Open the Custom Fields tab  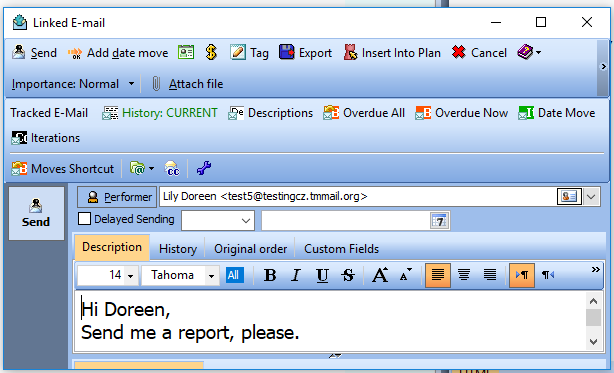(x=341, y=249)
